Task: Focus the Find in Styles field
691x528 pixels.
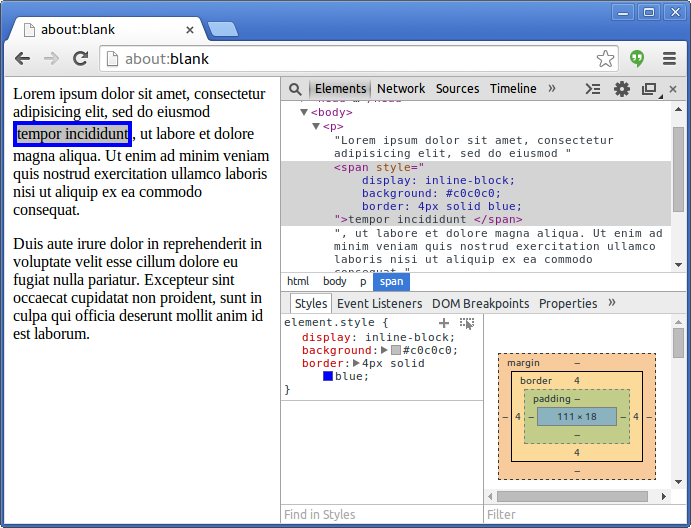Action: [382, 514]
